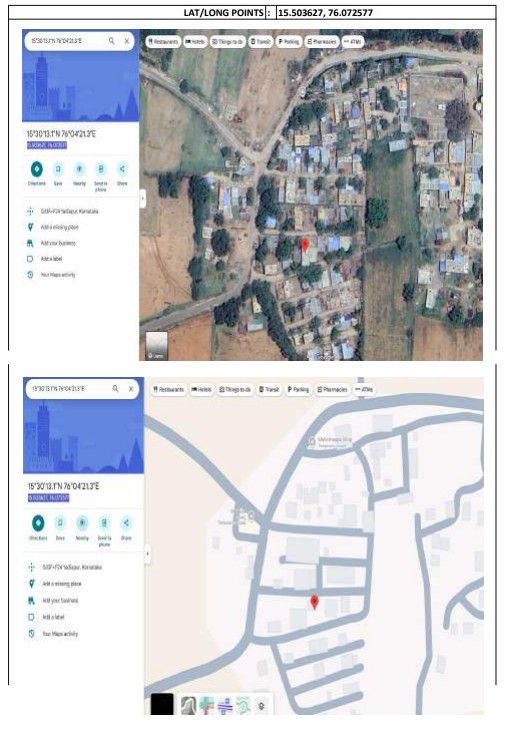The image size is (510, 731).
Task: Select Restaurants chip on the satellite map
Action: click(163, 42)
